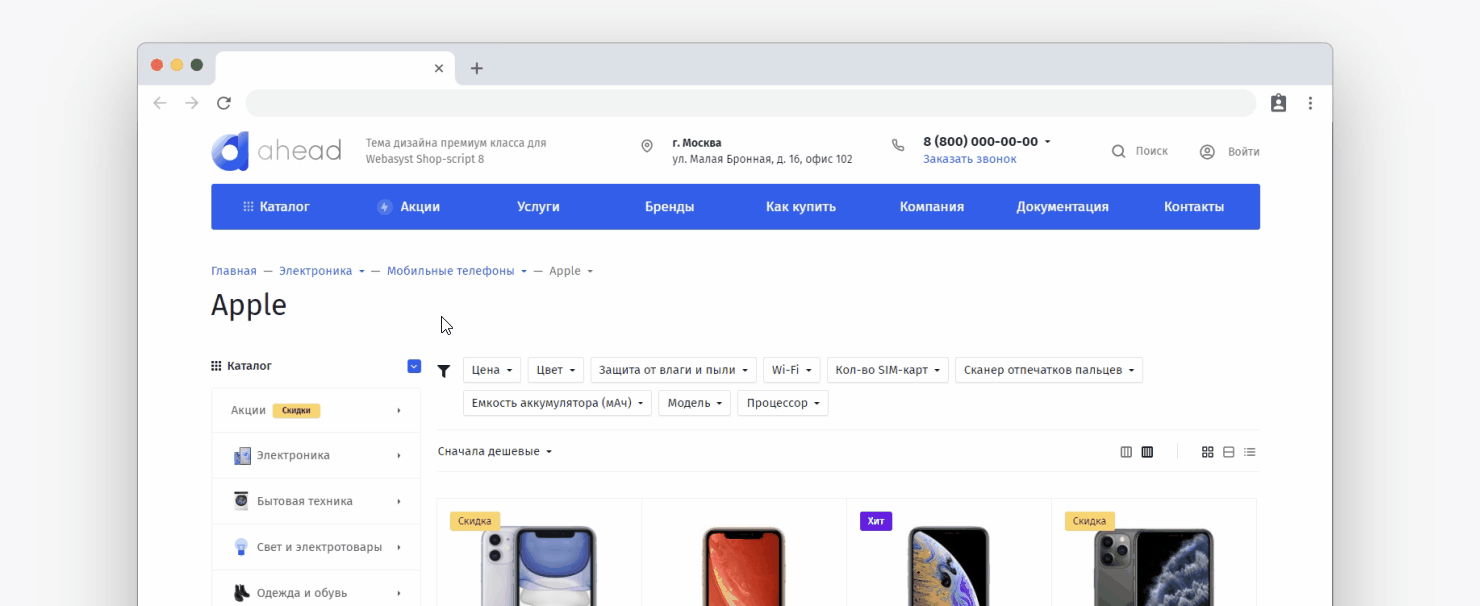This screenshot has height=606, width=1480.
Task: Open Сканер отпечатков пальцев filter
Action: click(1049, 370)
